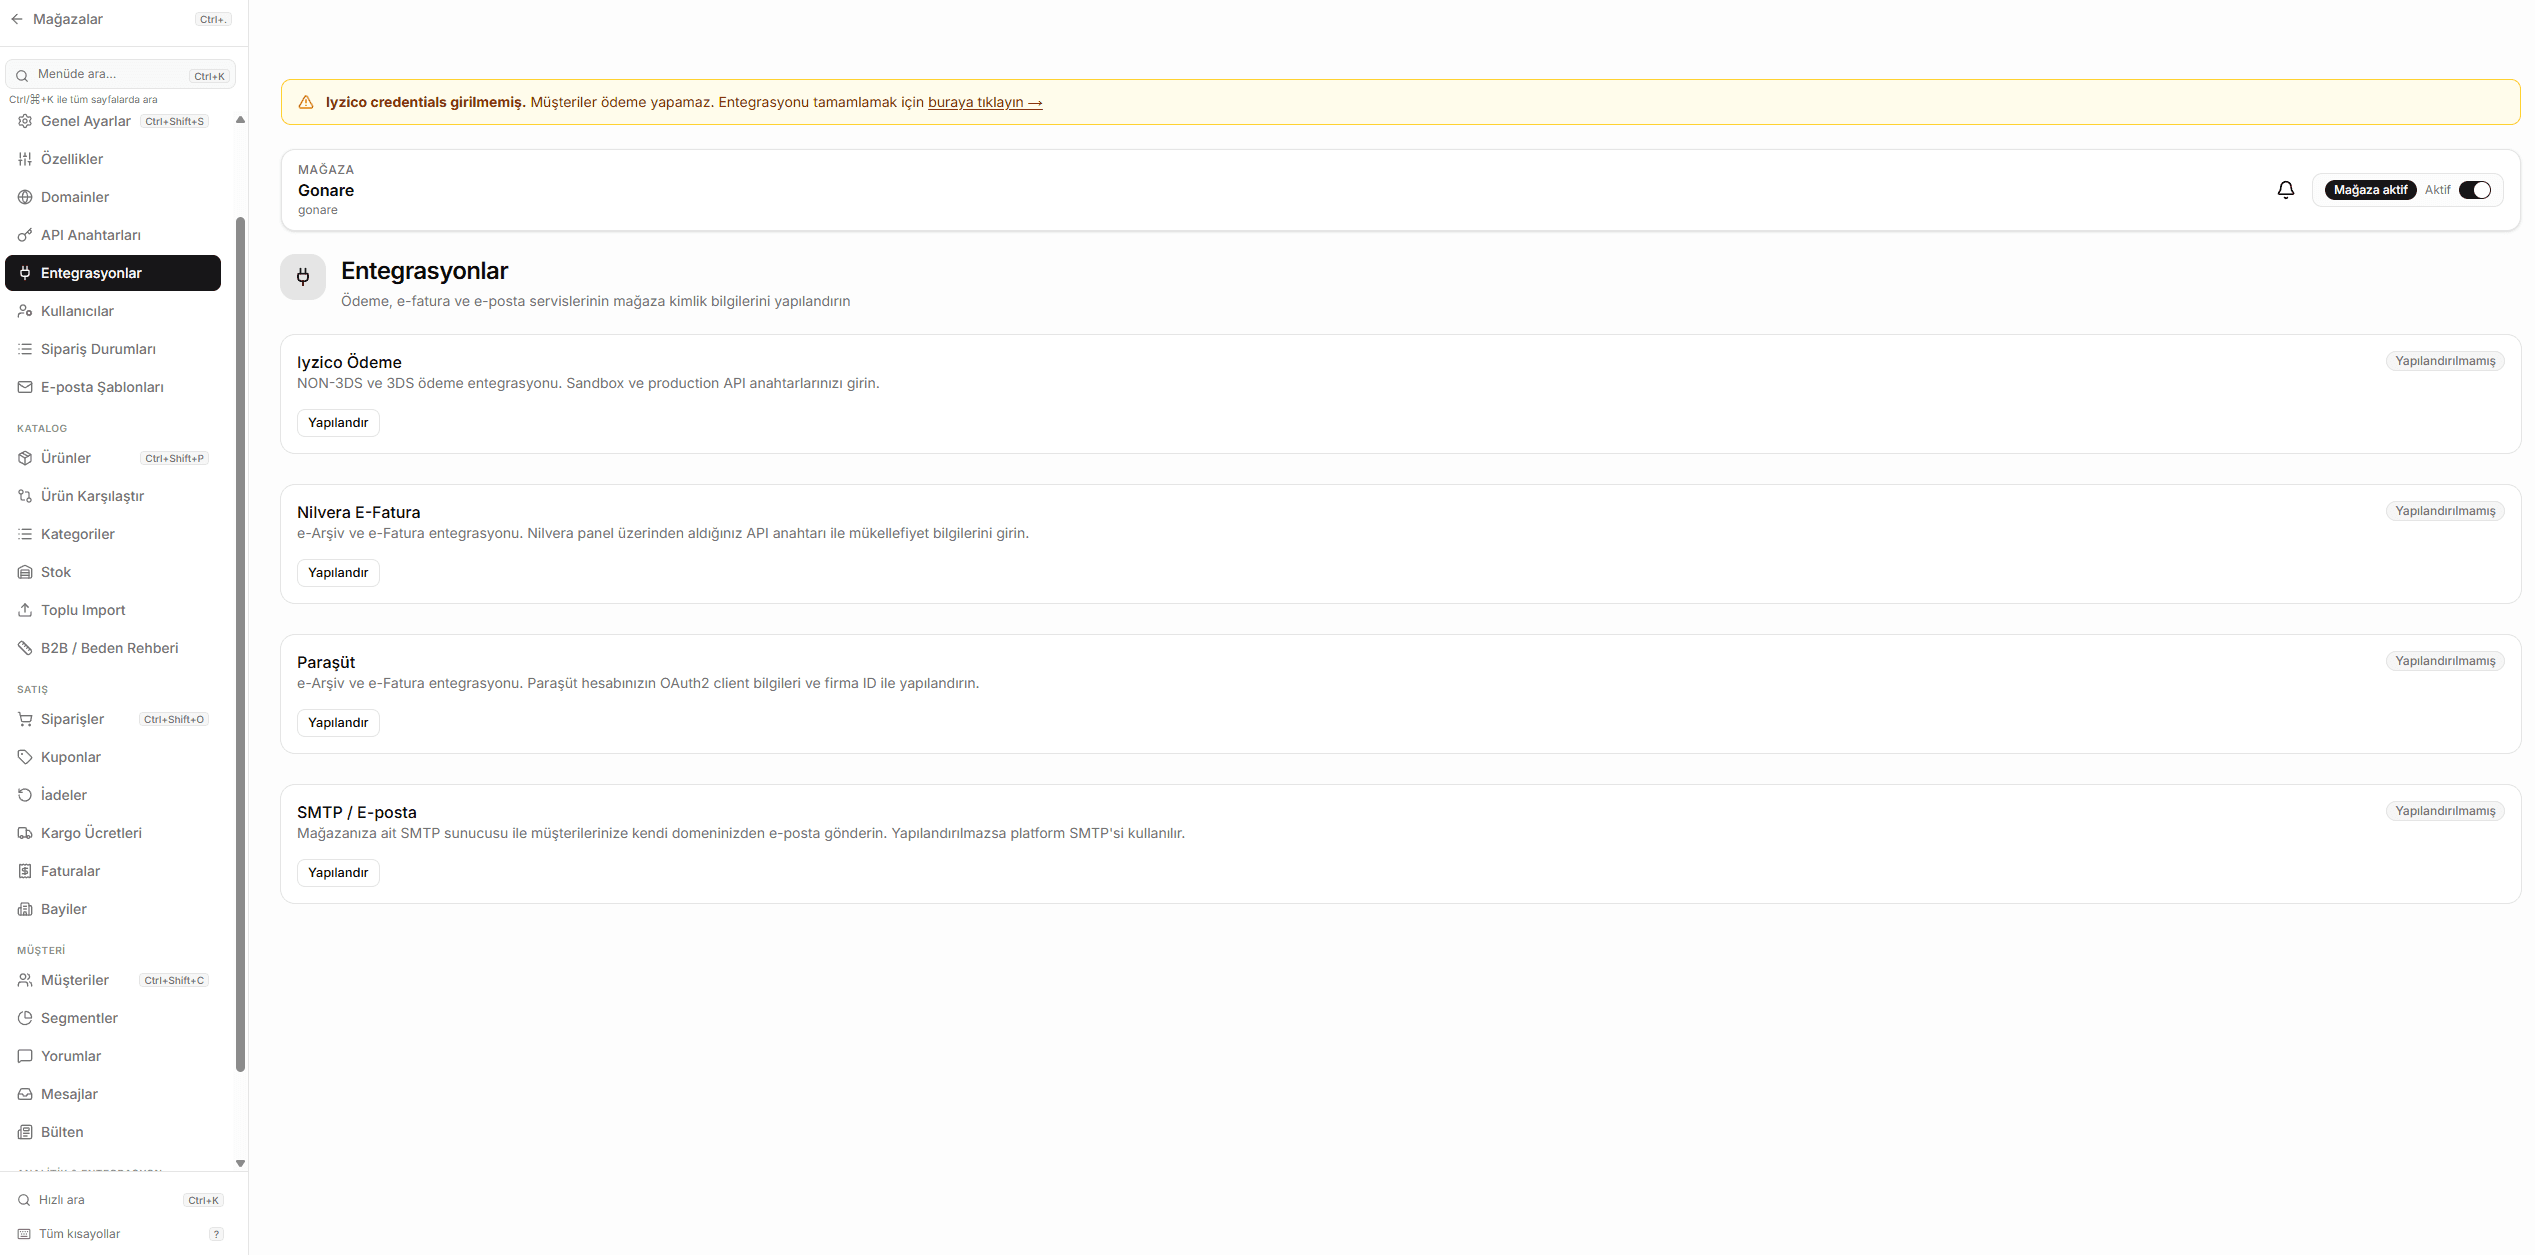Click sidebar scrollbar up arrow
This screenshot has height=1255, width=2535.
click(x=240, y=120)
